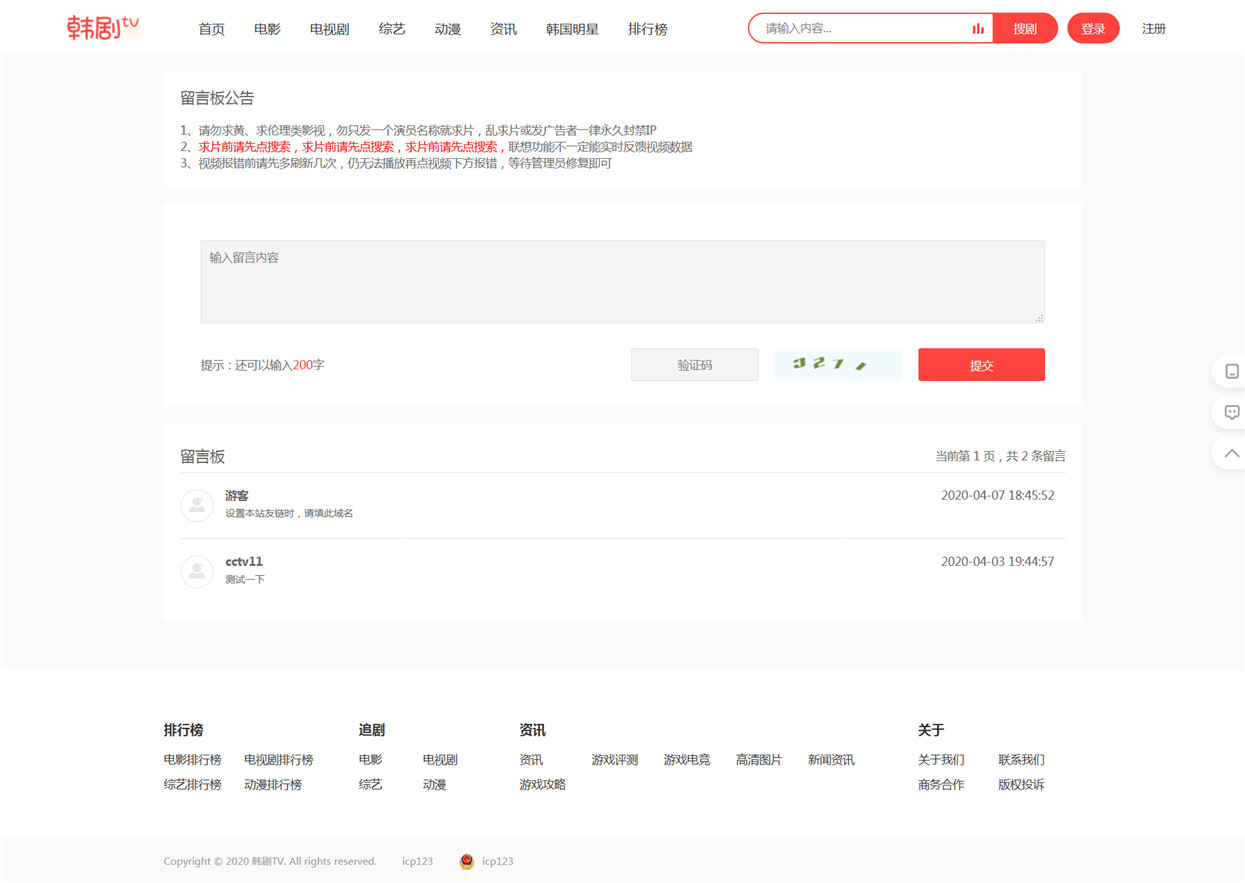This screenshot has width=1245, height=883.
Task: Click timestamp 2020-04-03 19:44:57
Action: 998,562
